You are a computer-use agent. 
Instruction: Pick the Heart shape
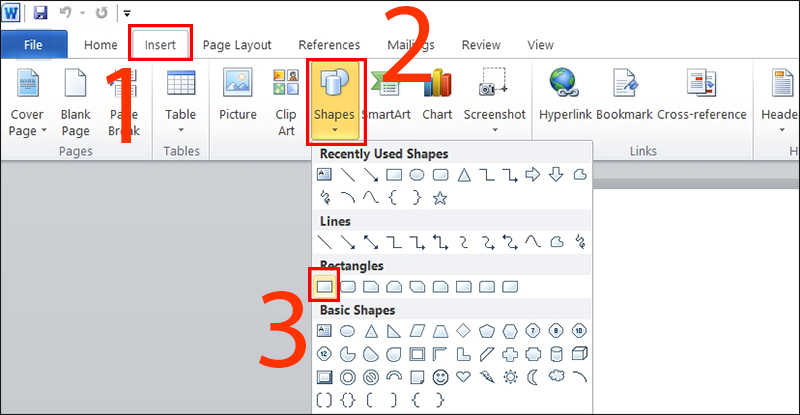click(x=463, y=377)
